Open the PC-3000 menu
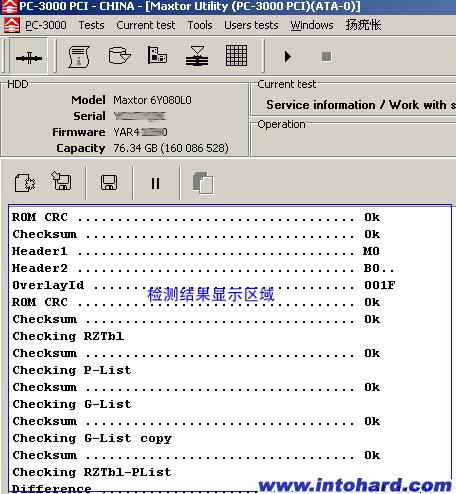Screen dimensions: 456x494 [46, 25]
